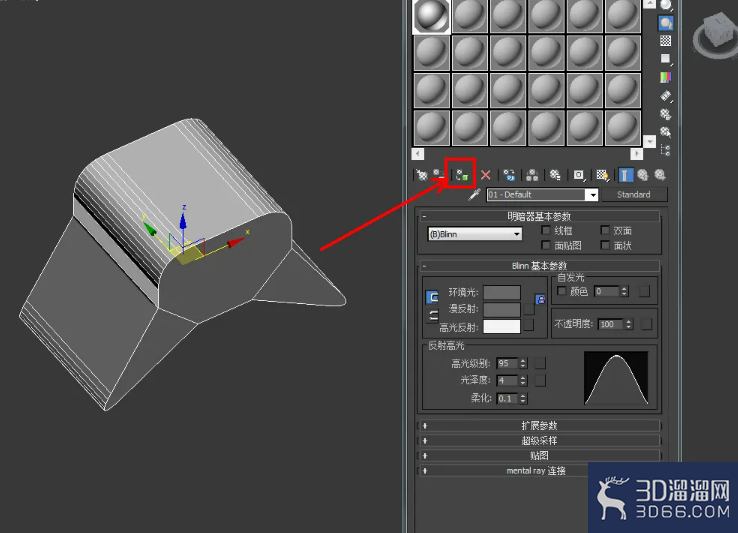The height and width of the screenshot is (533, 738).
Task: Toggle the ambient-diffuse color lock button
Action: click(432, 297)
